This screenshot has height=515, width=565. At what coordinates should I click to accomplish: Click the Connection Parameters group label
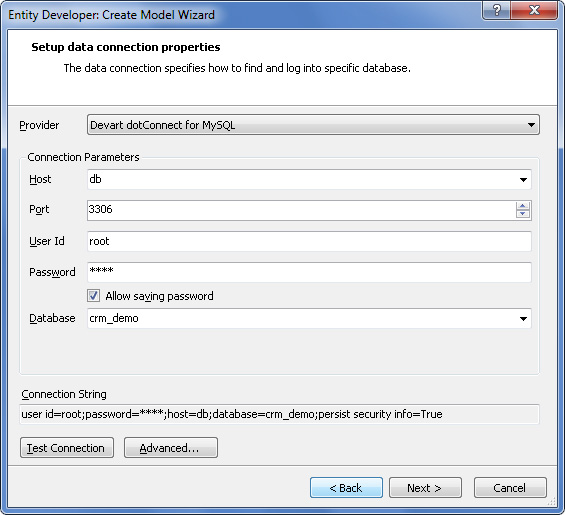point(83,157)
